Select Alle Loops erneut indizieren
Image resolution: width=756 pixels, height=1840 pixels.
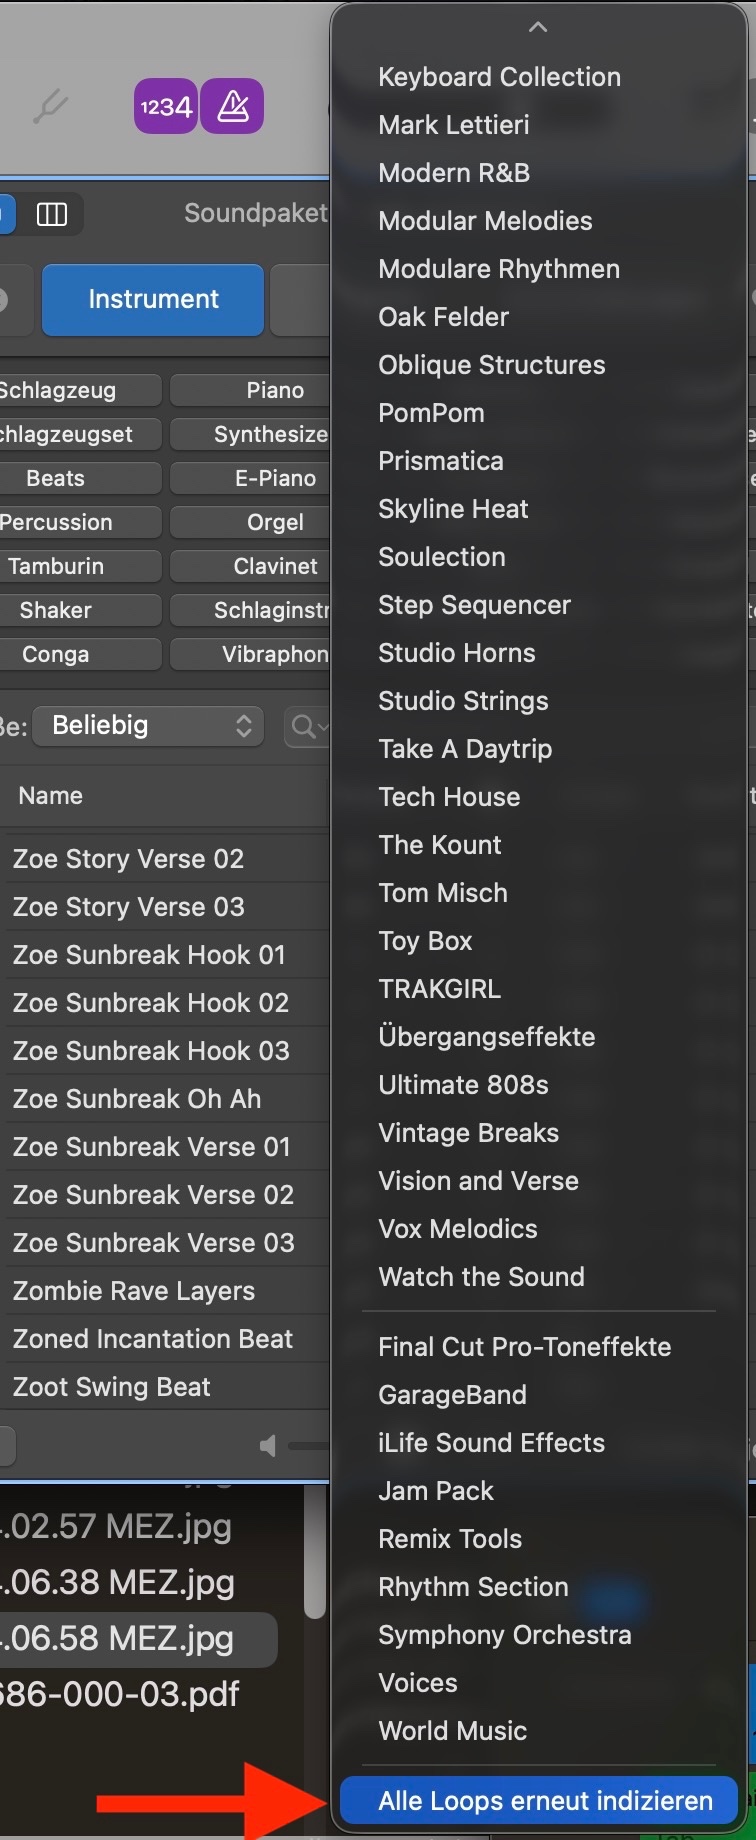point(545,1801)
